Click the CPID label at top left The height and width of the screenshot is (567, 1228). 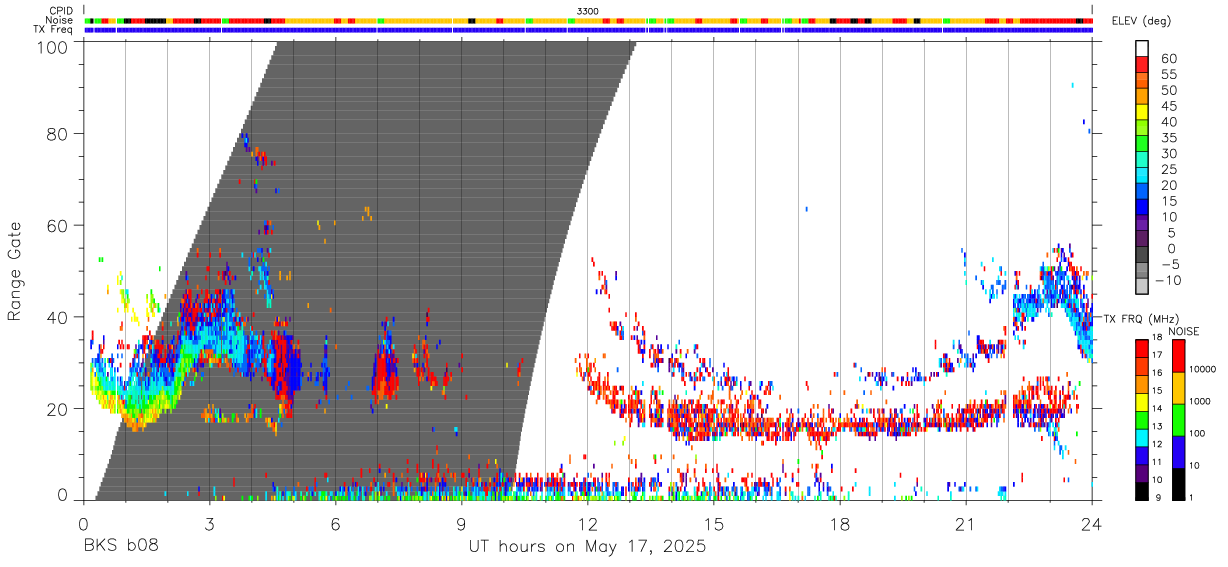tap(60, 11)
